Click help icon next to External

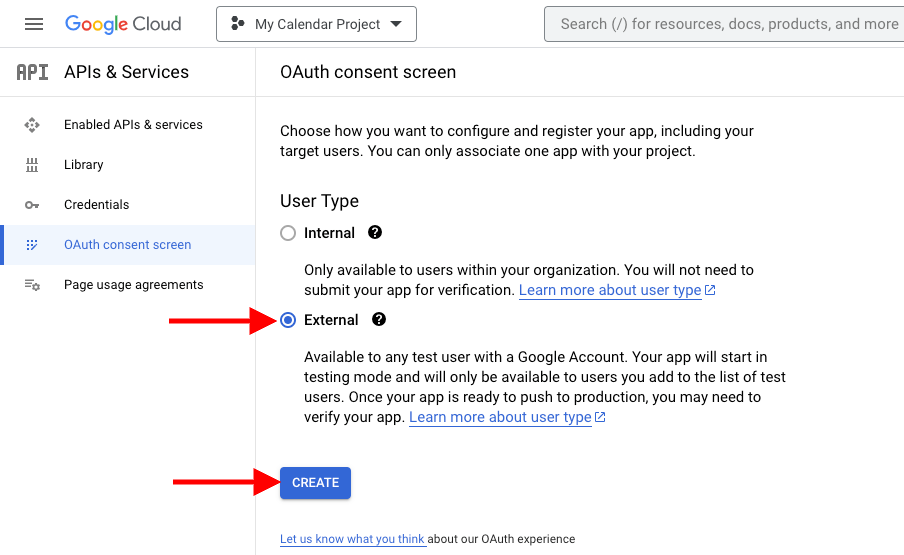click(x=379, y=320)
